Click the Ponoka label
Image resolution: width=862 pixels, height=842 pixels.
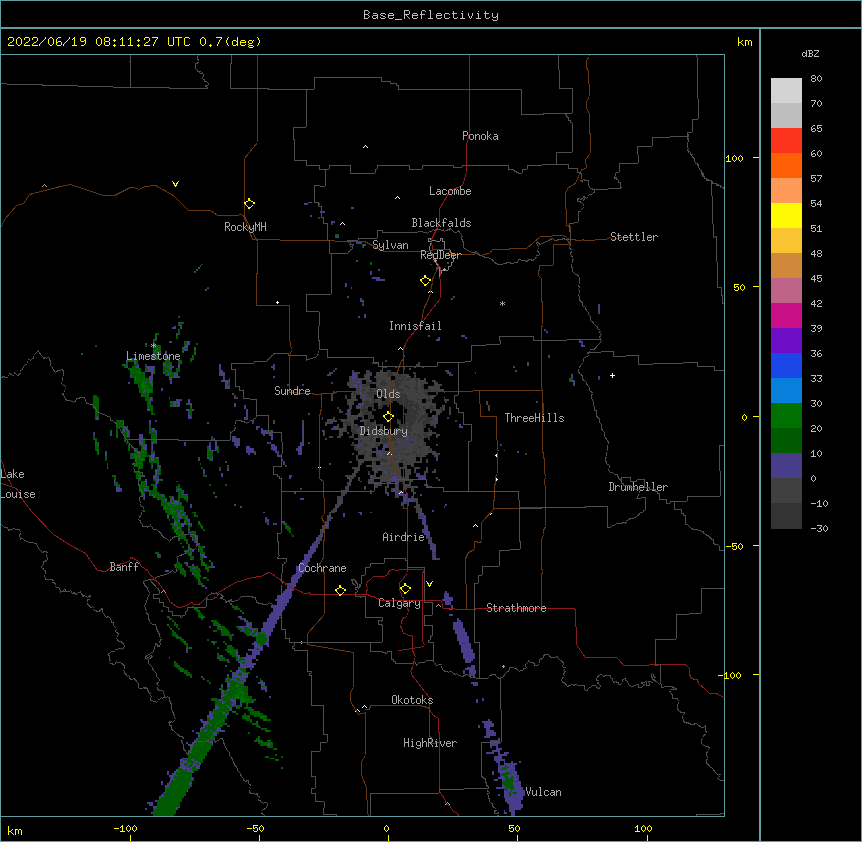480,136
